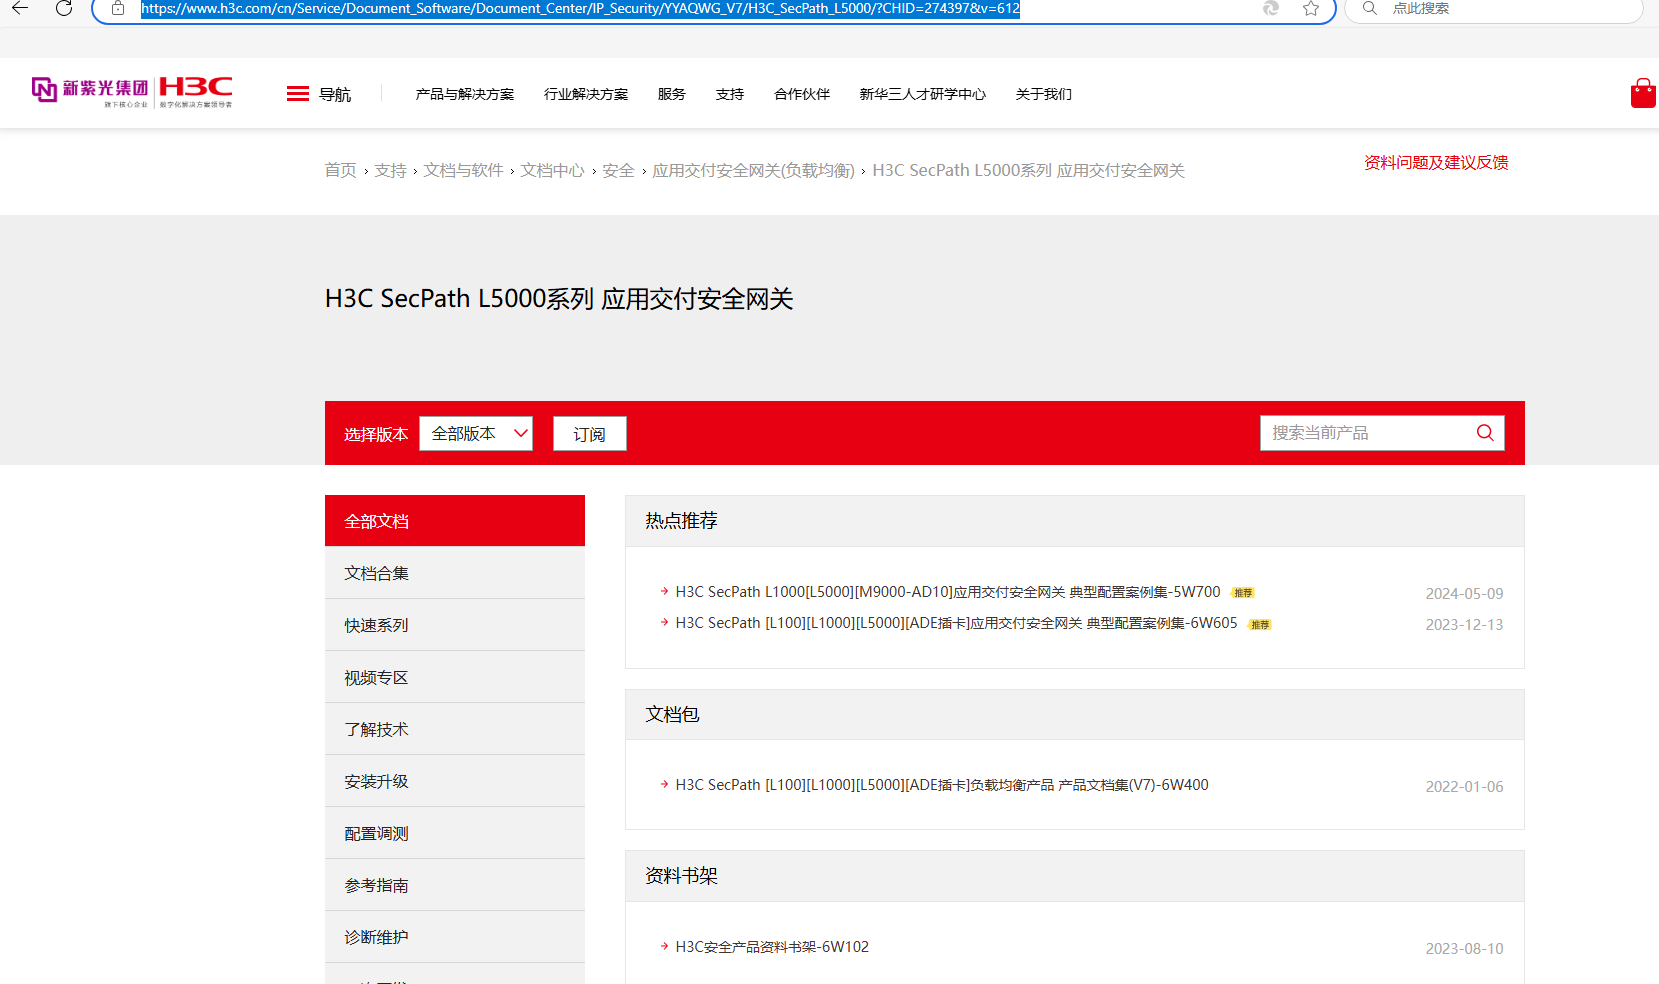1659x984 pixels.
Task: Focus the 点此搜索 browser search box
Action: tap(1493, 9)
